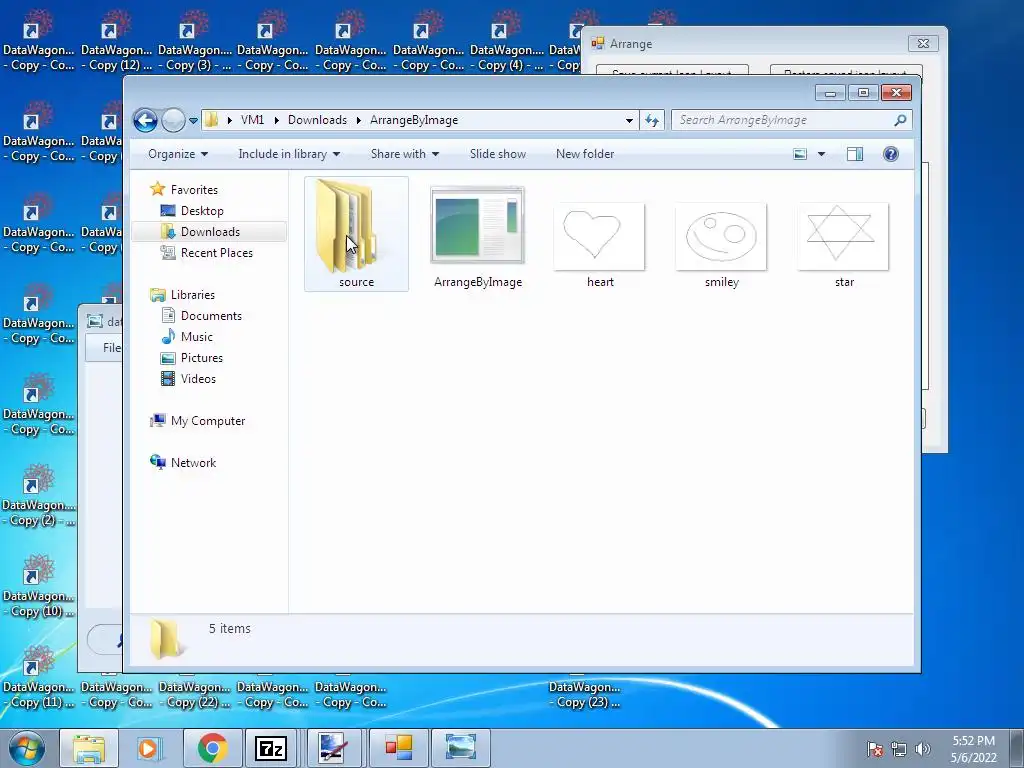The height and width of the screenshot is (768, 1024).
Task: Open Recent Places in navigation pane
Action: pyautogui.click(x=216, y=253)
